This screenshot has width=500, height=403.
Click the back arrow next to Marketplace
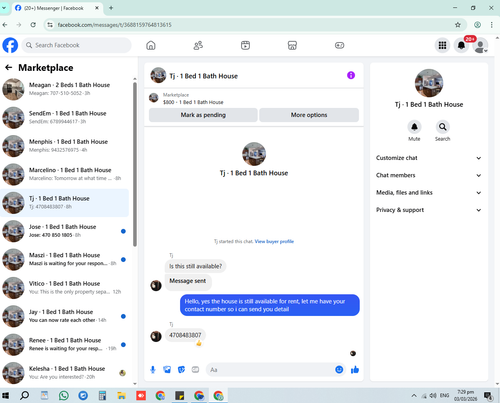pos(9,68)
